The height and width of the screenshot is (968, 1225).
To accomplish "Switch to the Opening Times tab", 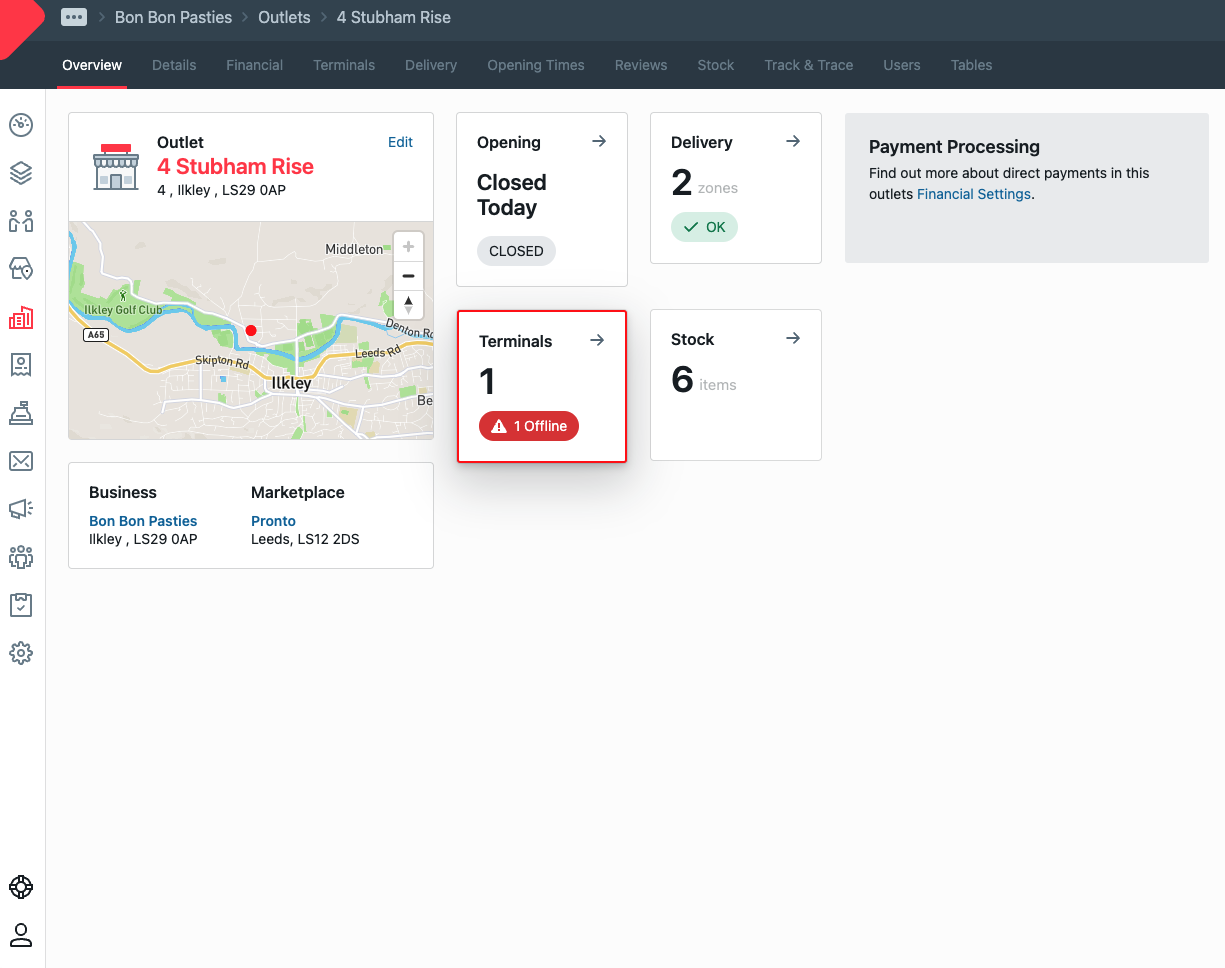I will 535,65.
